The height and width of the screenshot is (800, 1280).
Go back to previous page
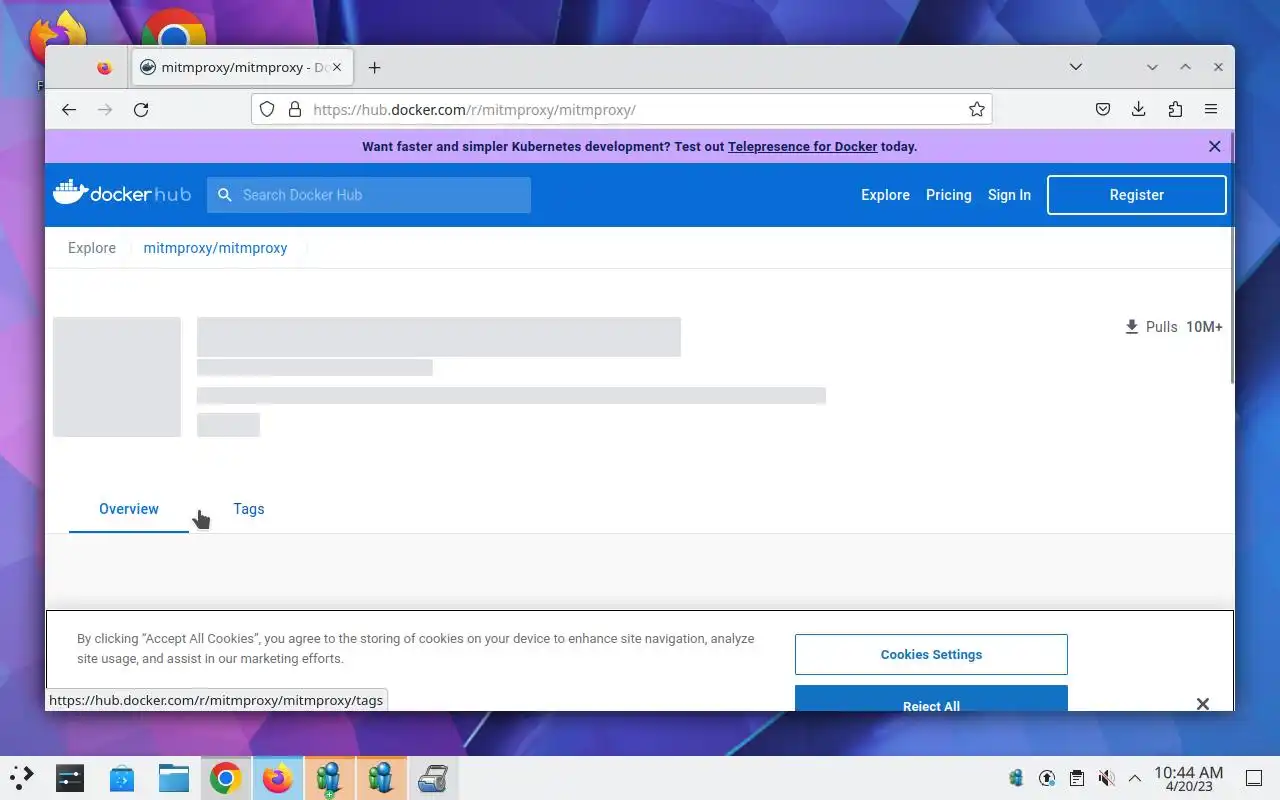[x=69, y=110]
